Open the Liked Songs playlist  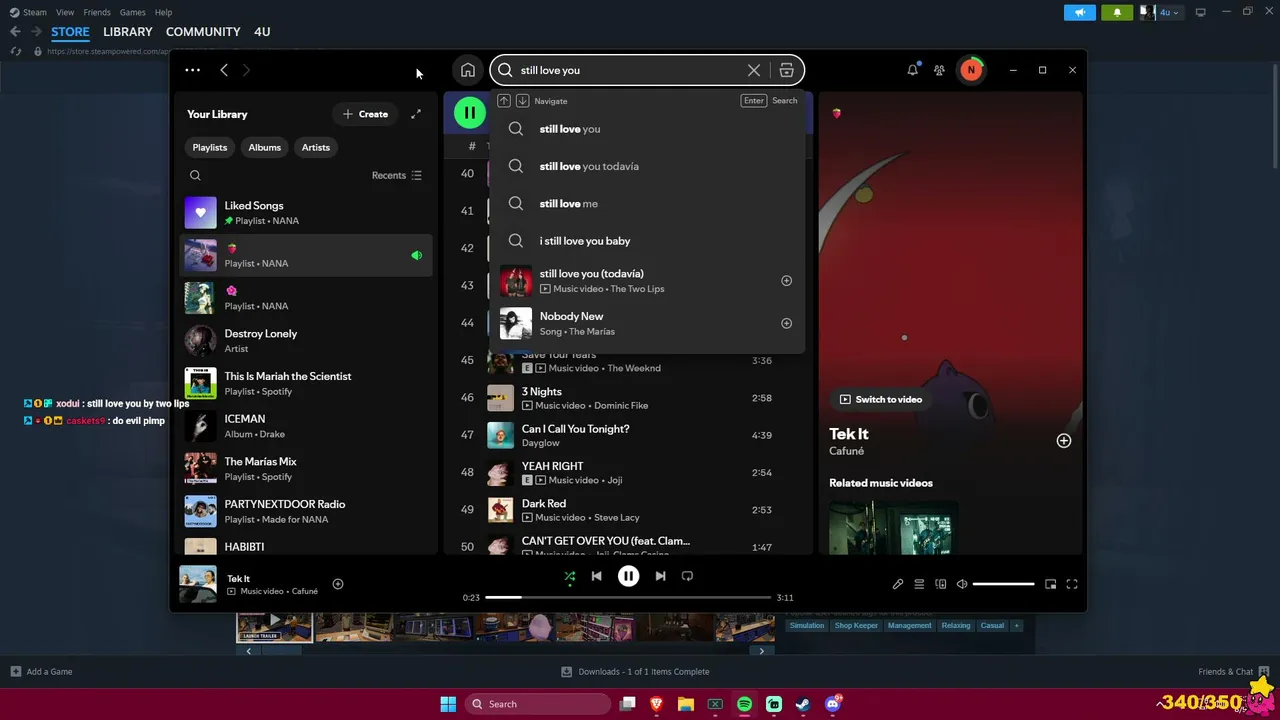pyautogui.click(x=306, y=213)
